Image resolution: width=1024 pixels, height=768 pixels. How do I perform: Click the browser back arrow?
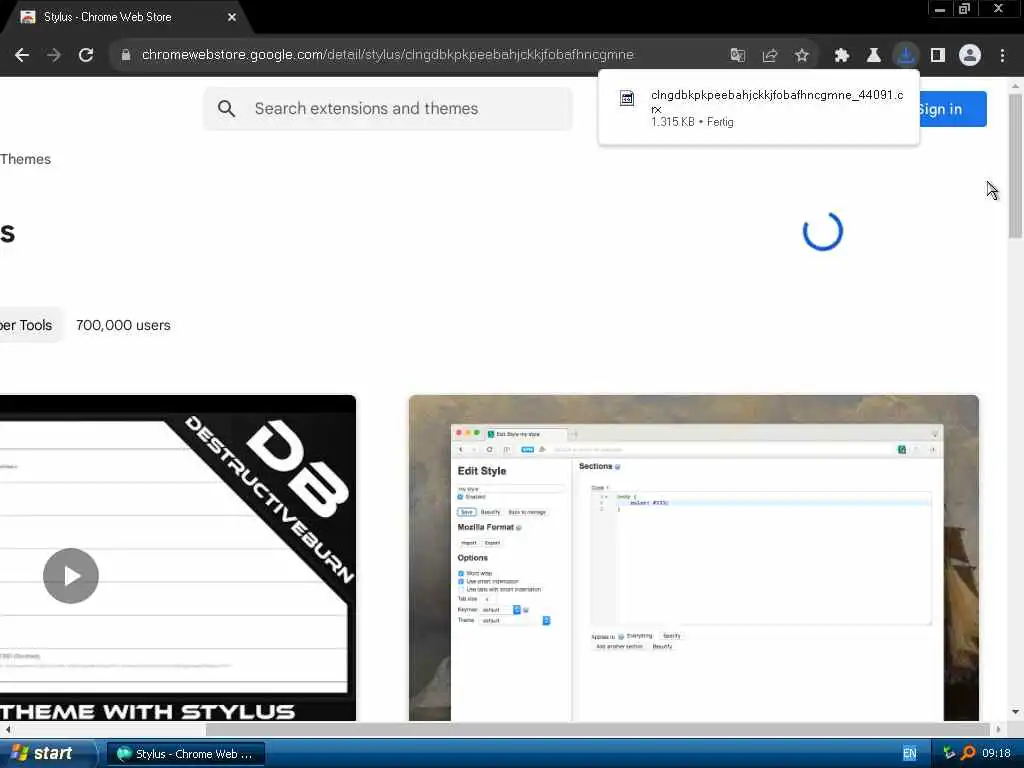tap(22, 55)
